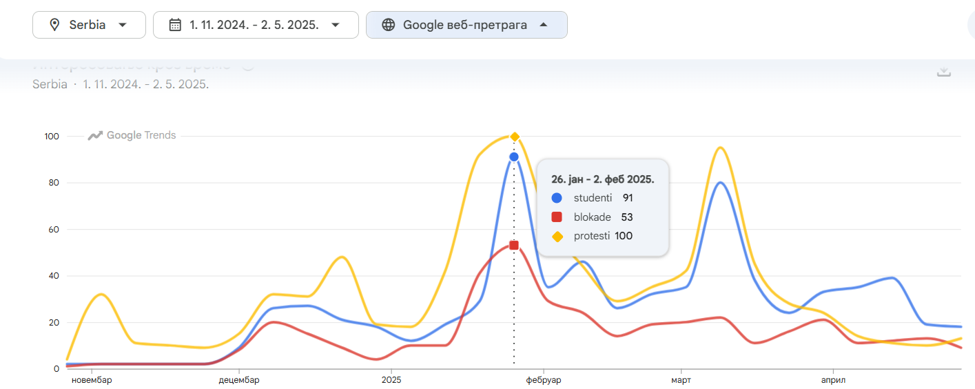Click the globe icon in search type filter

388,25
